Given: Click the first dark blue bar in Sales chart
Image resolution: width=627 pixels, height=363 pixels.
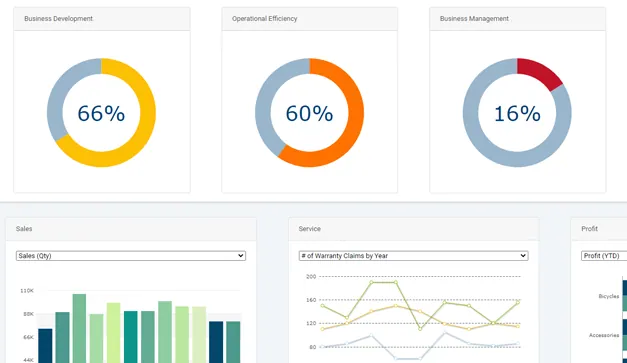Looking at the screenshot, I should 45,346.
